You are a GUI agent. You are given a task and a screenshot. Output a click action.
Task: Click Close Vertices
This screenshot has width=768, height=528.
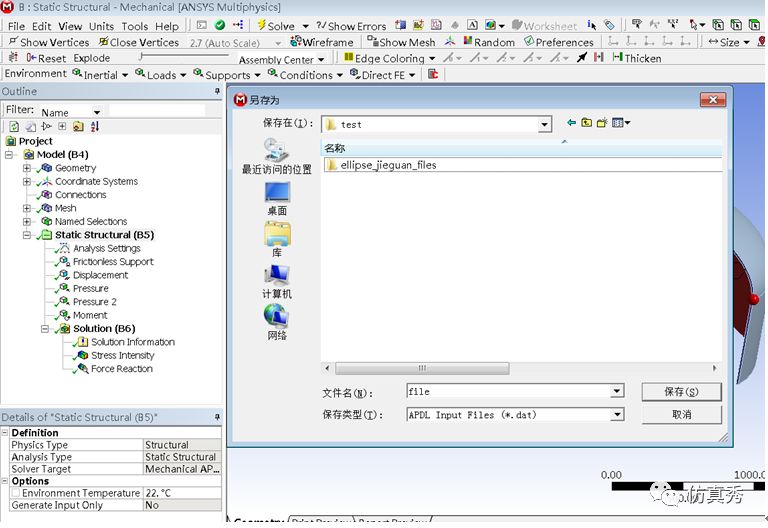tap(139, 42)
